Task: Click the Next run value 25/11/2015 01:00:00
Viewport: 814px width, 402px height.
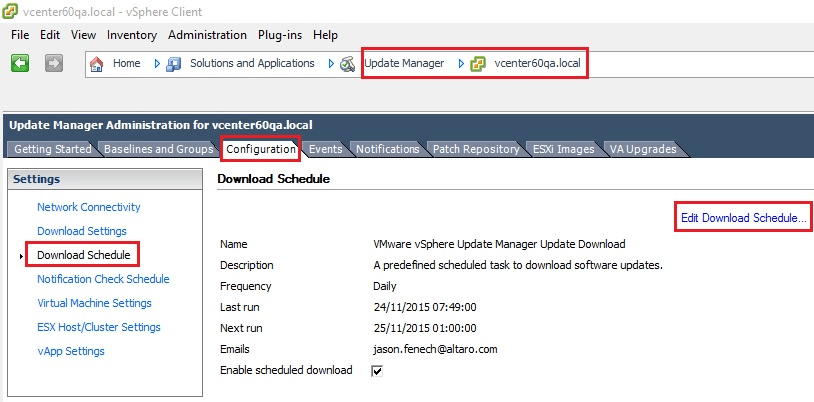Action: pos(425,328)
